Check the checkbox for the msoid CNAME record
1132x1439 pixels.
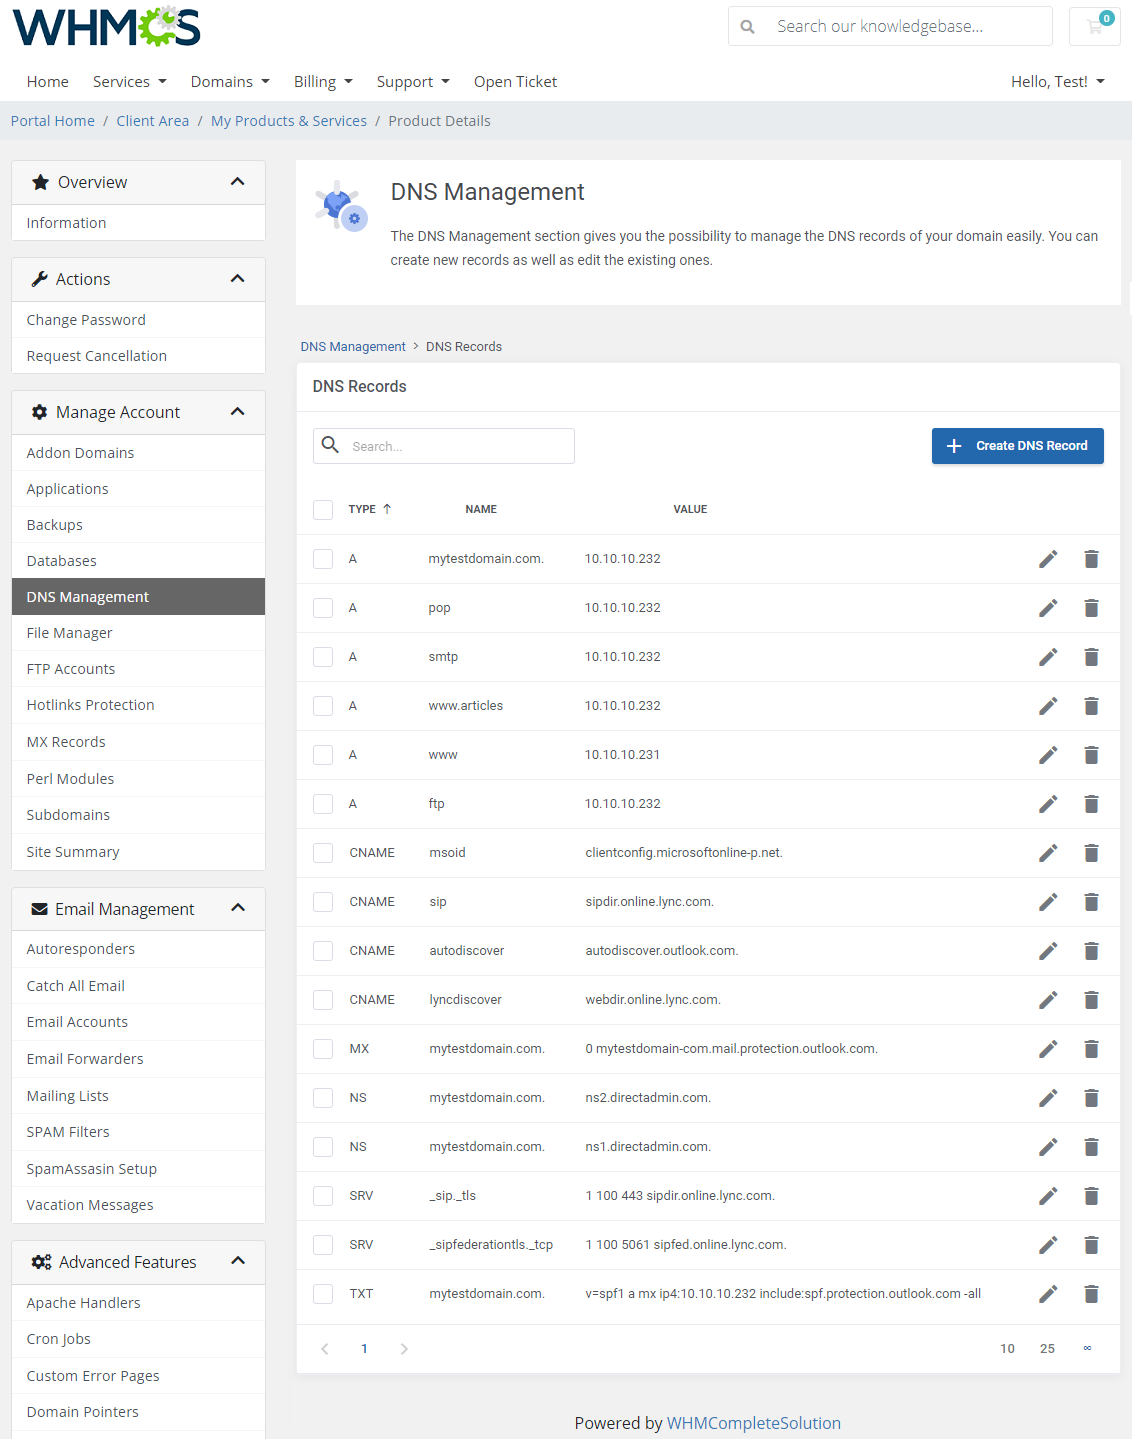pos(323,852)
